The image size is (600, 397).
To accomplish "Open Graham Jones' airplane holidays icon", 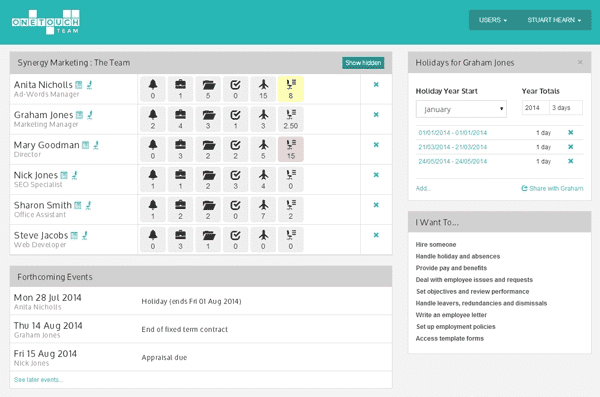I will tap(263, 119).
